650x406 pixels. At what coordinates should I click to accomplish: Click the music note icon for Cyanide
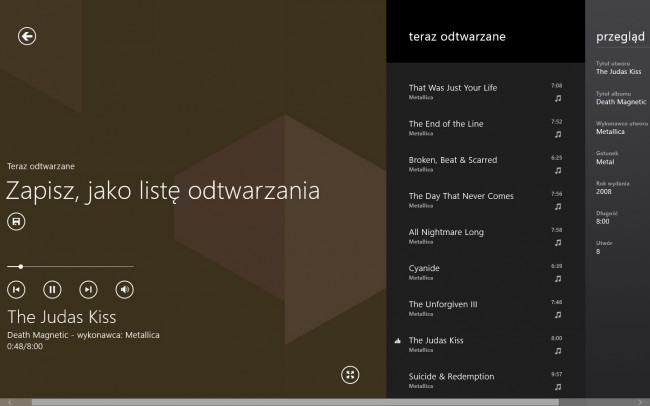click(558, 279)
